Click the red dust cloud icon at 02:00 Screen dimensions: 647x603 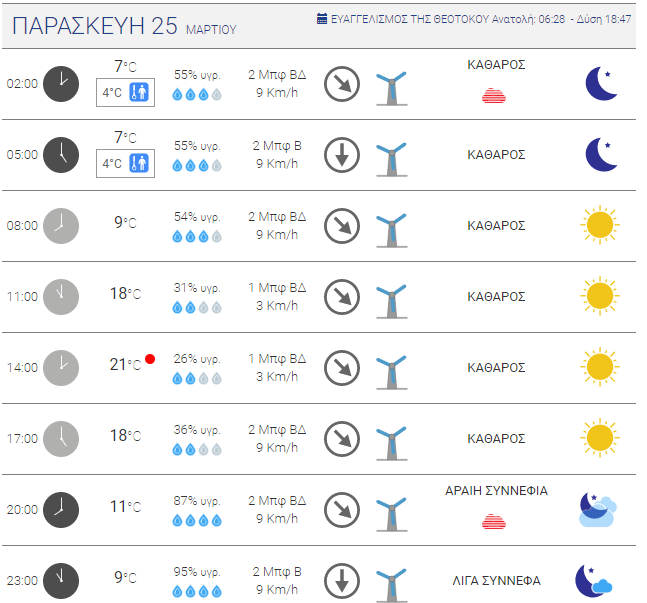494,95
